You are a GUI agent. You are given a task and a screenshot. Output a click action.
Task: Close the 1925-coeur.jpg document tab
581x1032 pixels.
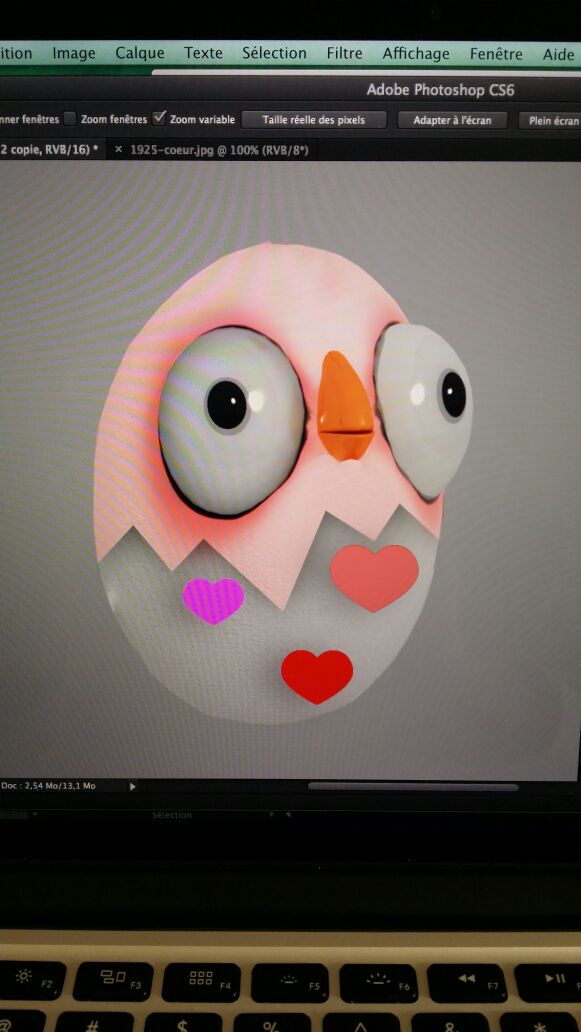click(118, 149)
